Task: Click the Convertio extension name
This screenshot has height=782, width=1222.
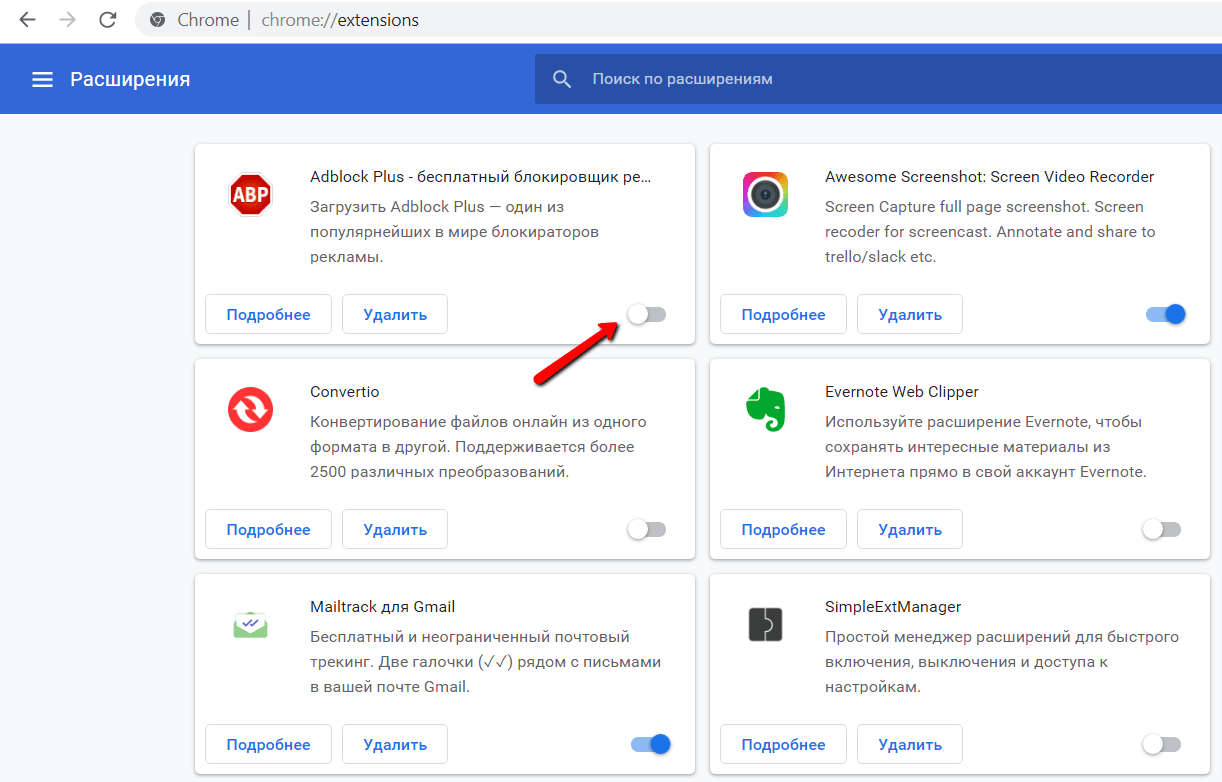Action: tap(345, 392)
